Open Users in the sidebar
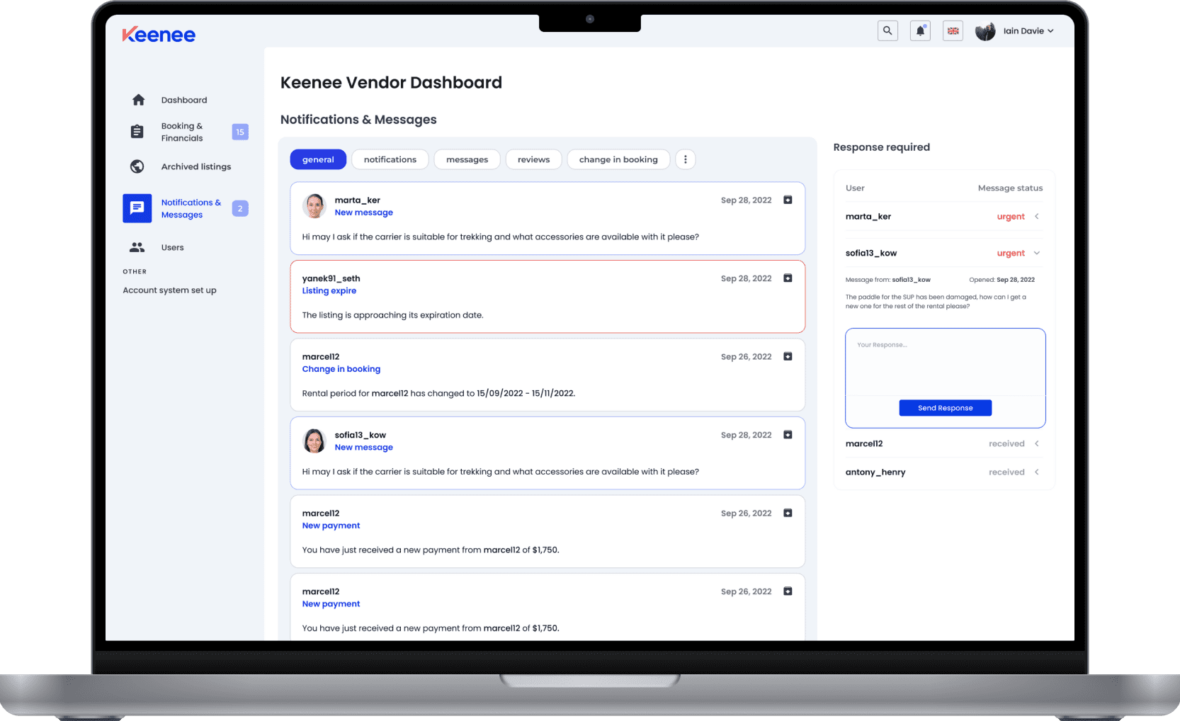Screen dimensions: 1180x721 (x=172, y=247)
